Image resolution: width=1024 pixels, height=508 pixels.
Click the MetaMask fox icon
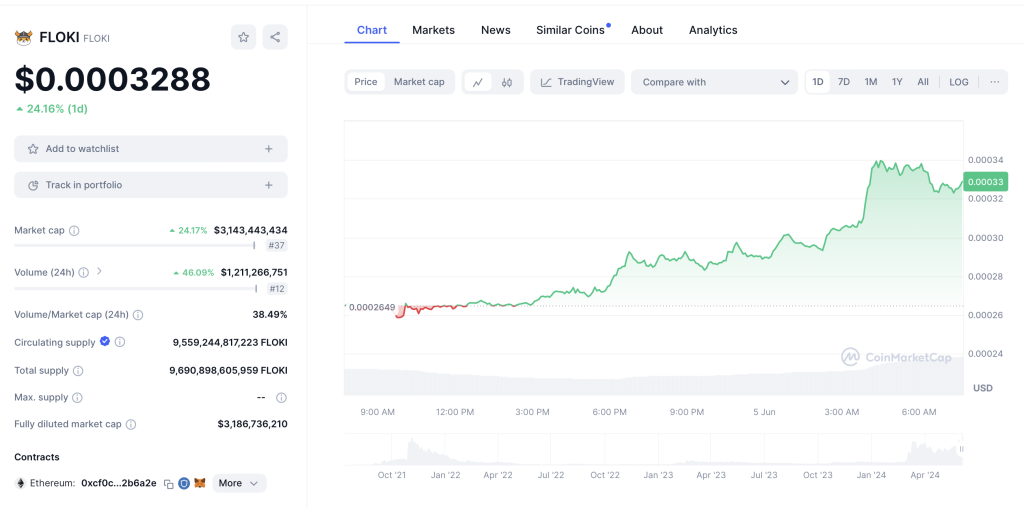(200, 483)
